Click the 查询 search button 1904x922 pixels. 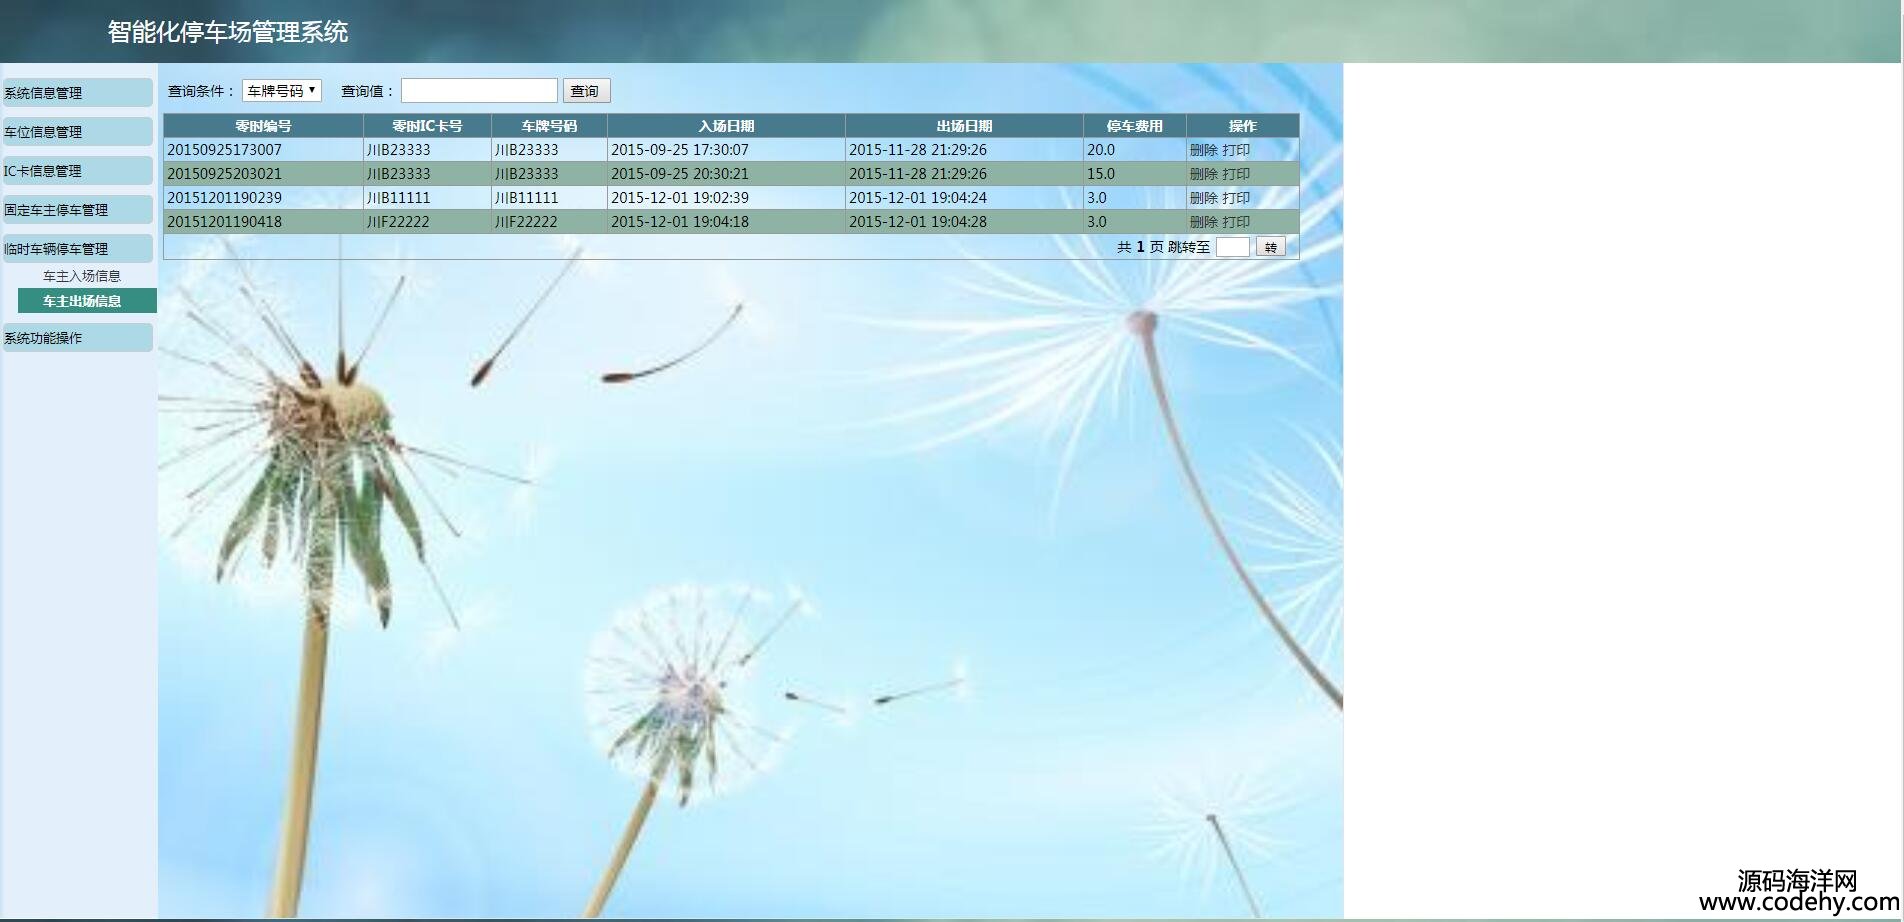(586, 91)
